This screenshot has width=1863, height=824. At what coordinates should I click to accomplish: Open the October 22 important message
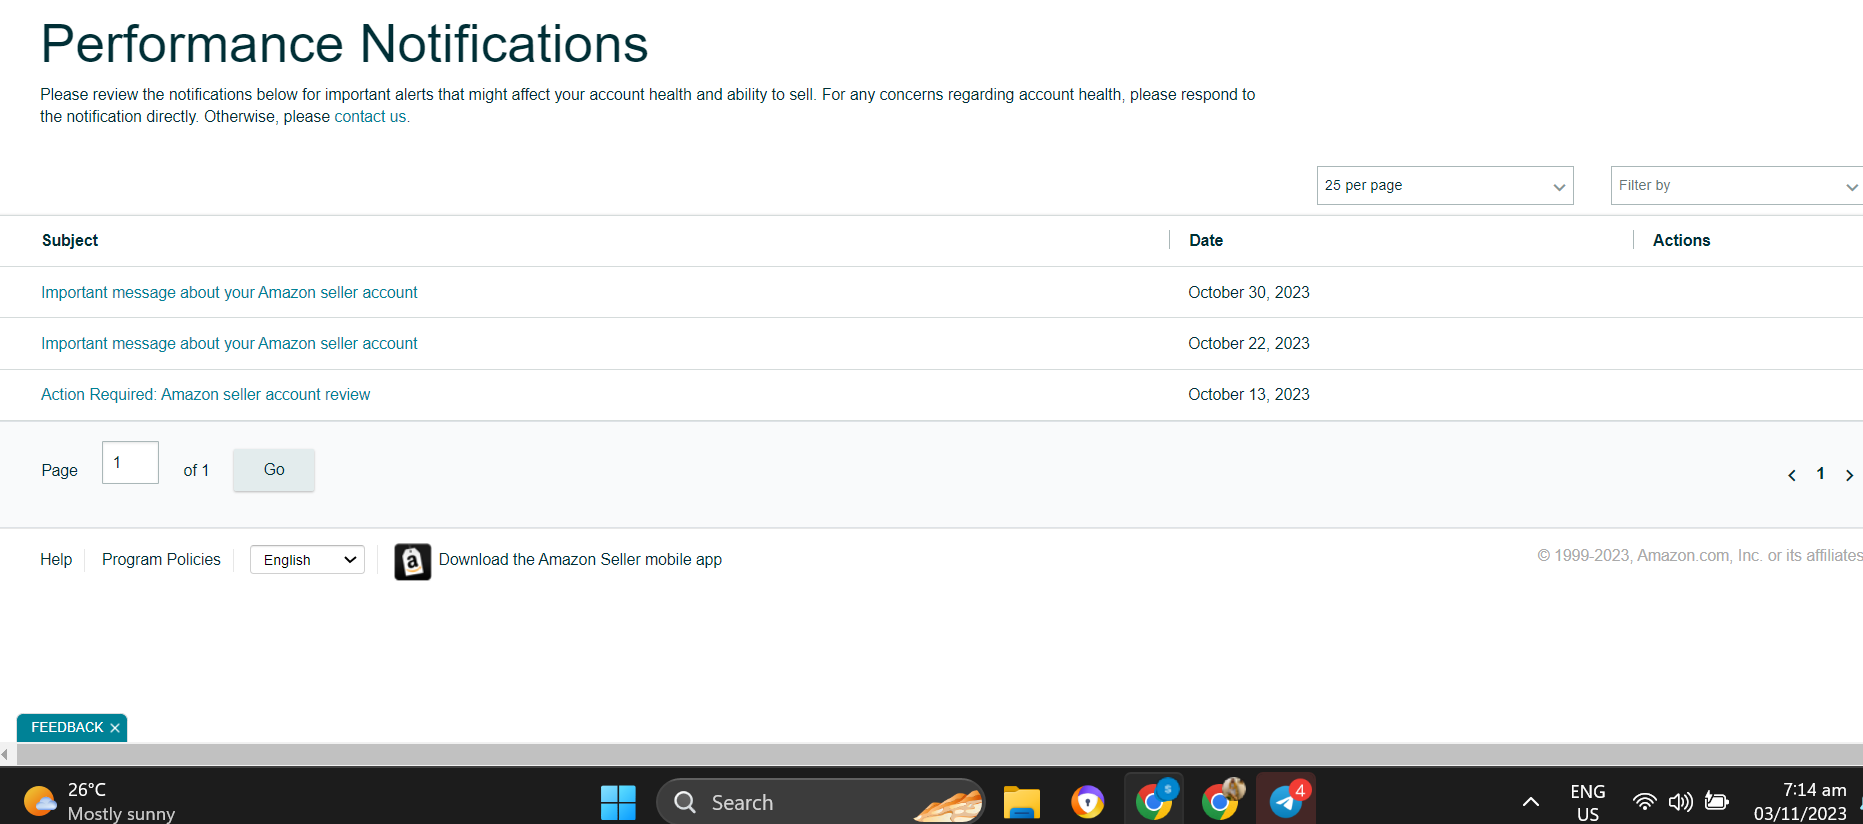229,343
